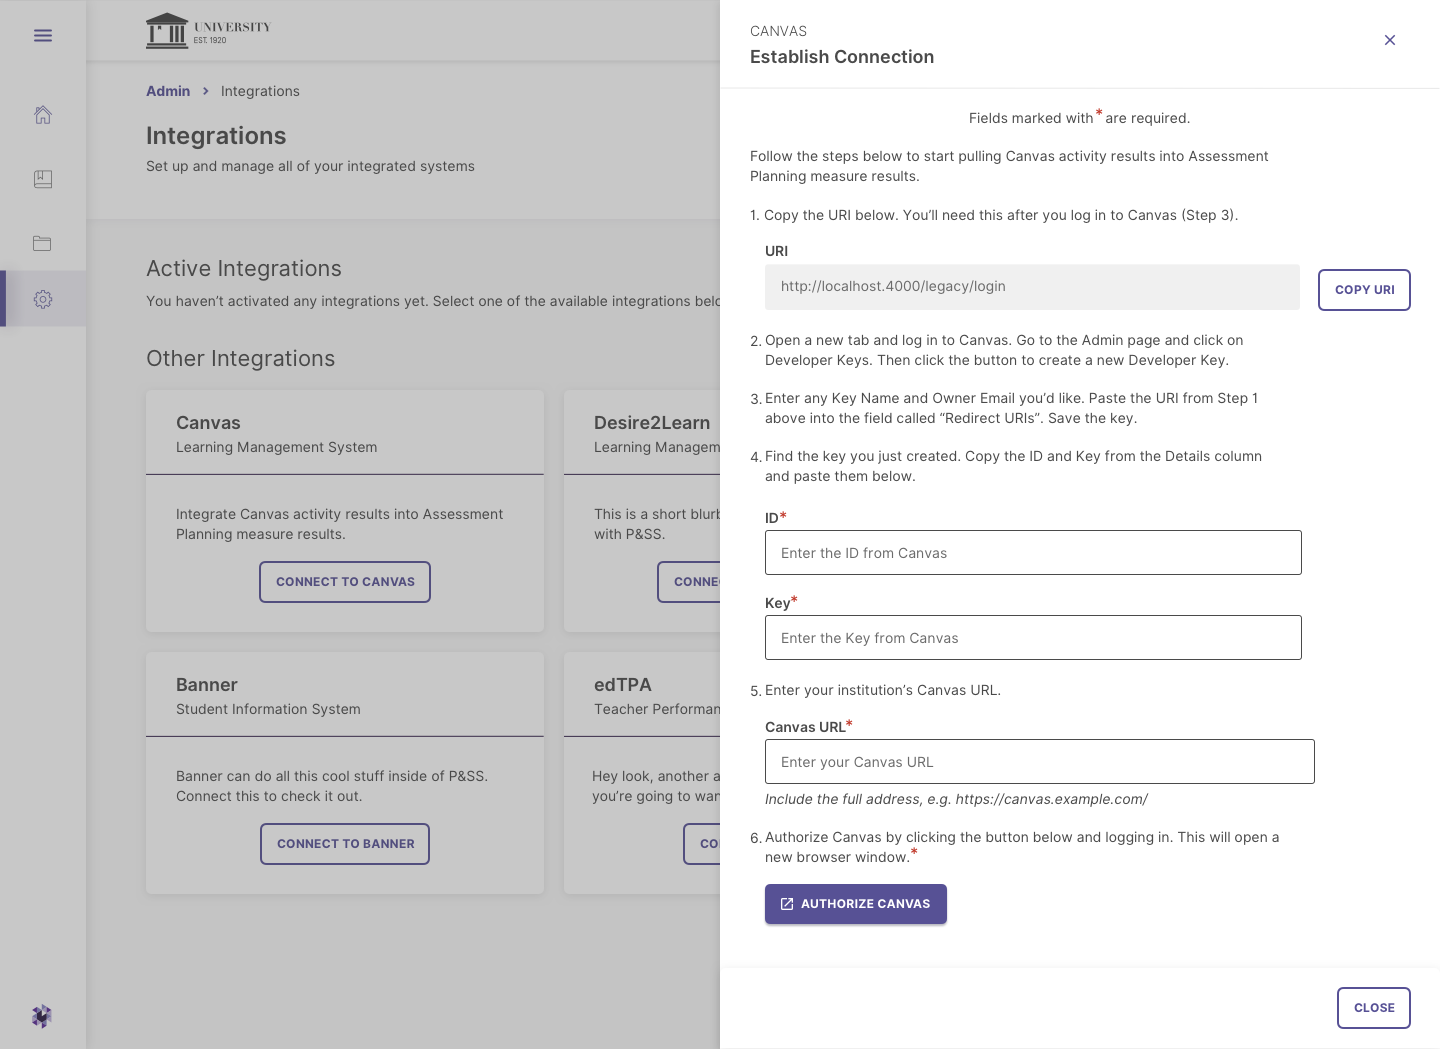Click the Connect to Banner button

[x=345, y=844]
